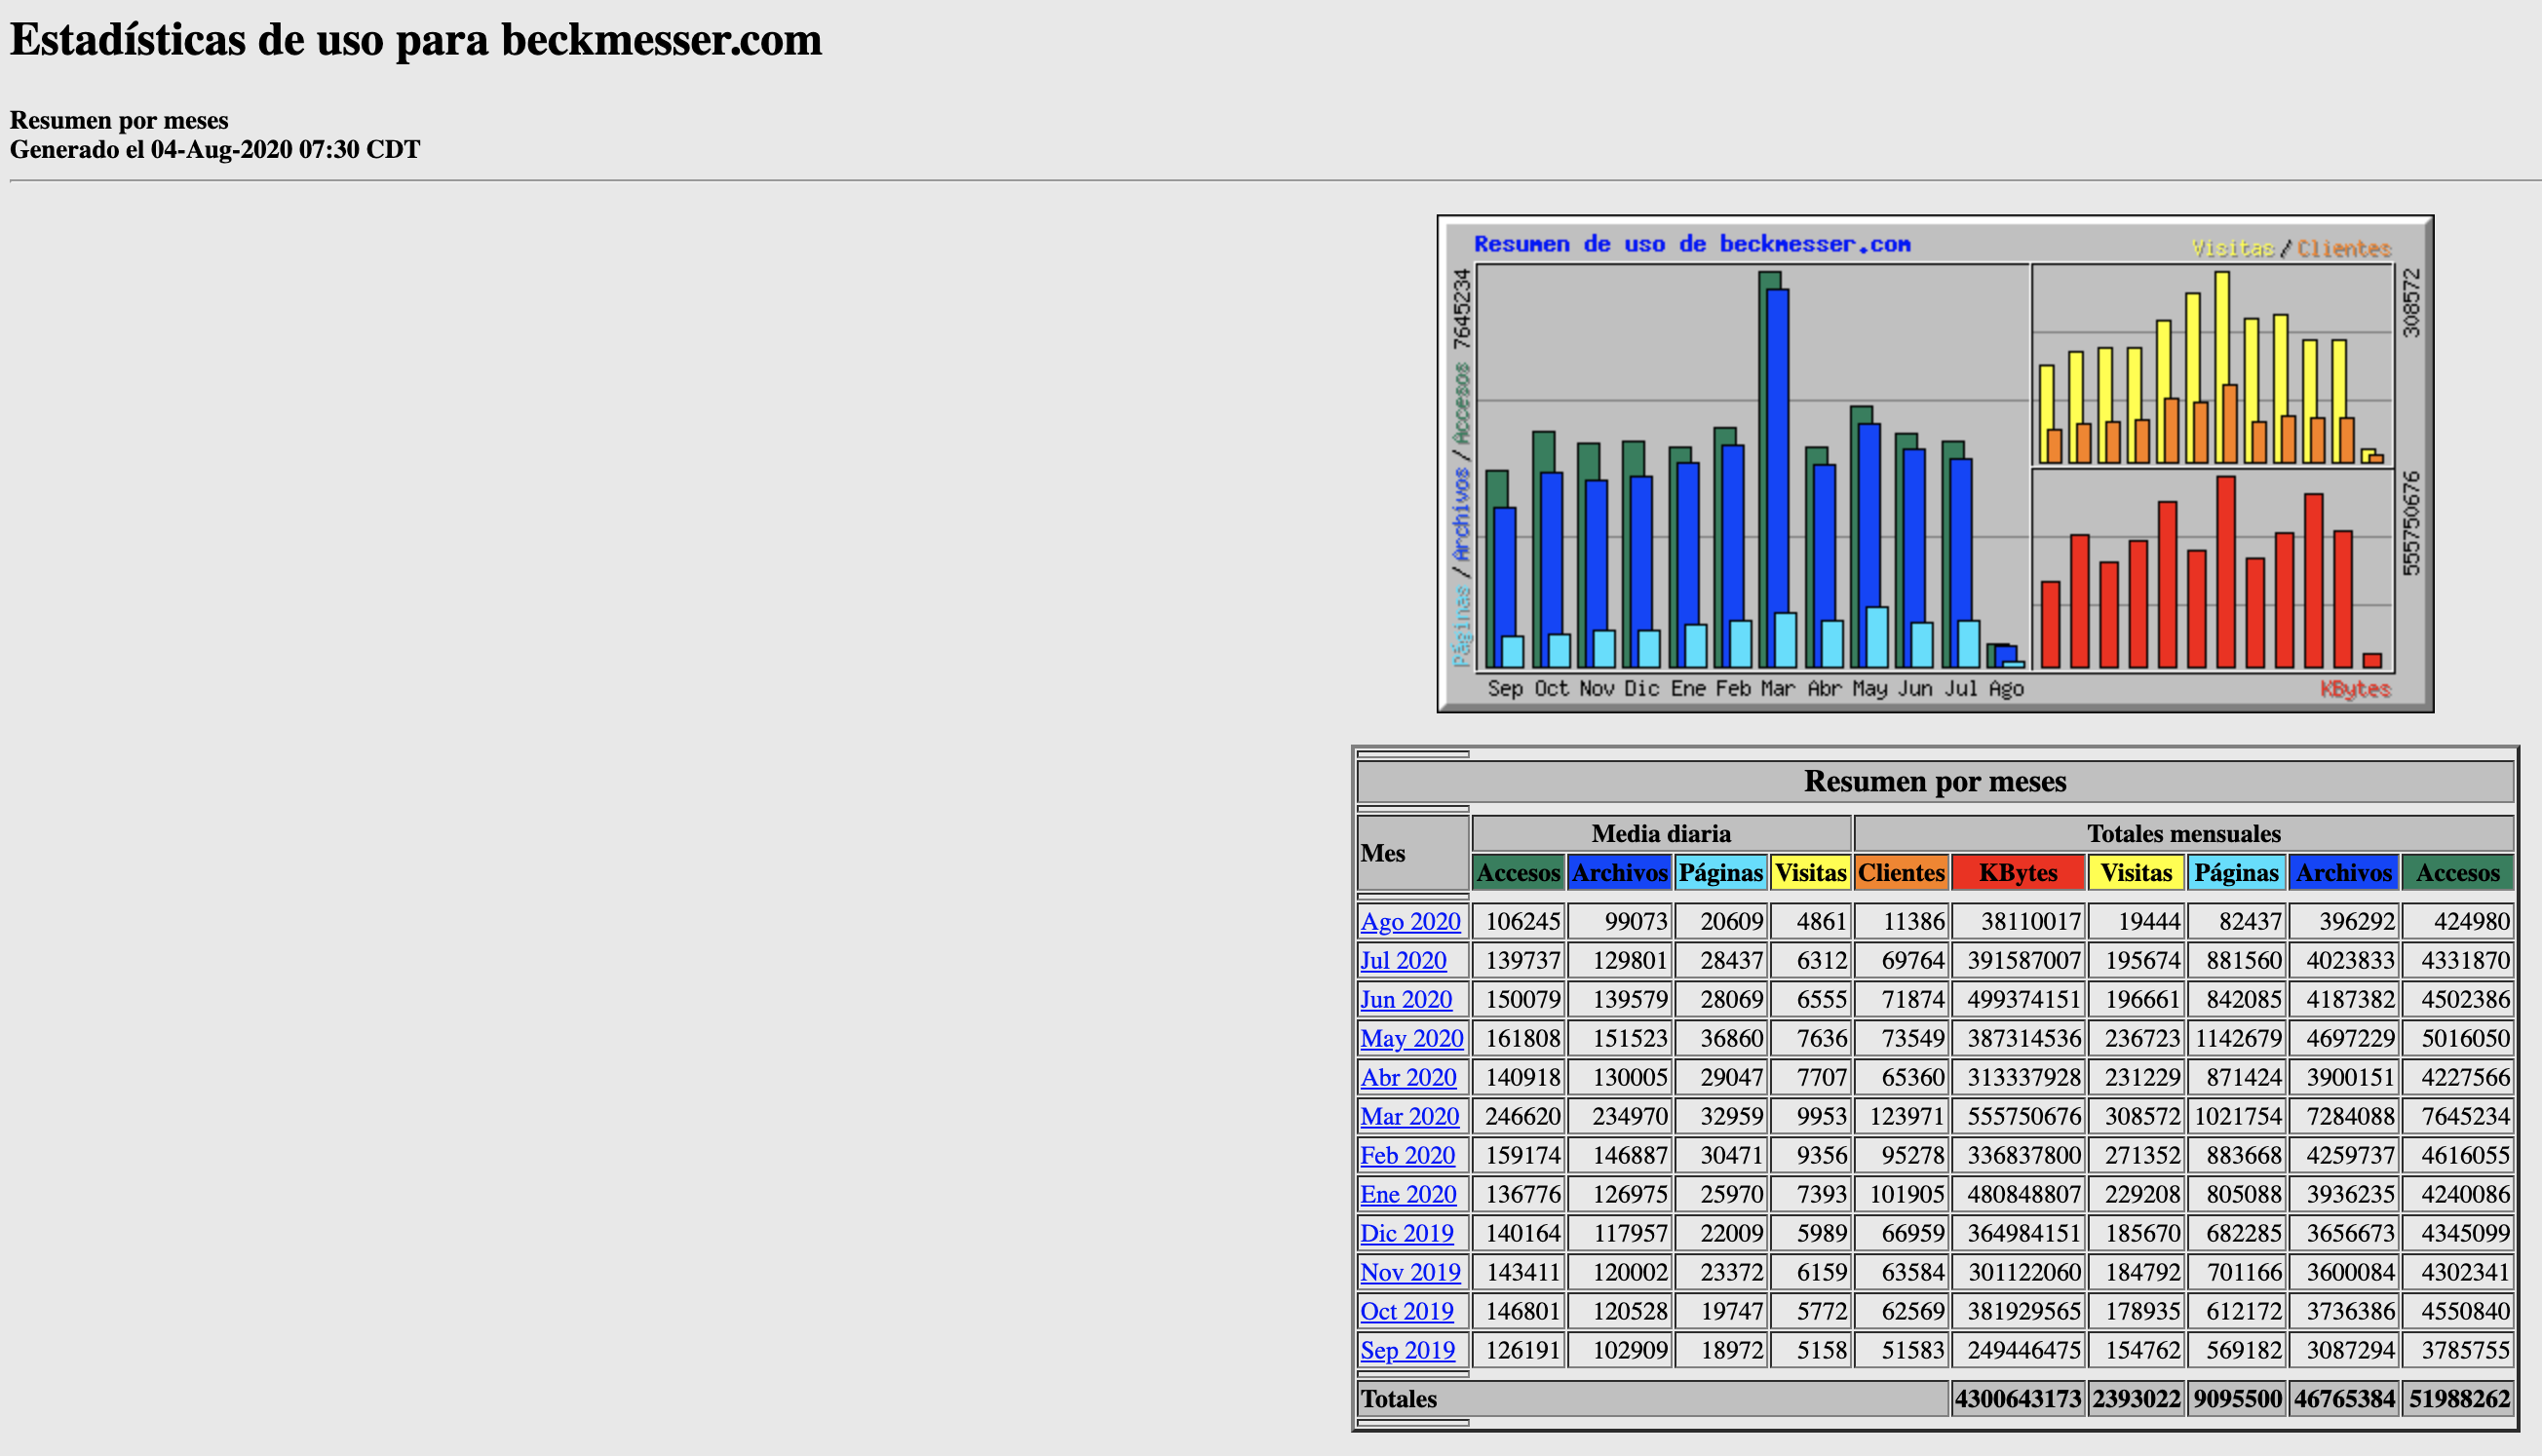
Task: Click the orange Clientes column header
Action: click(1900, 873)
